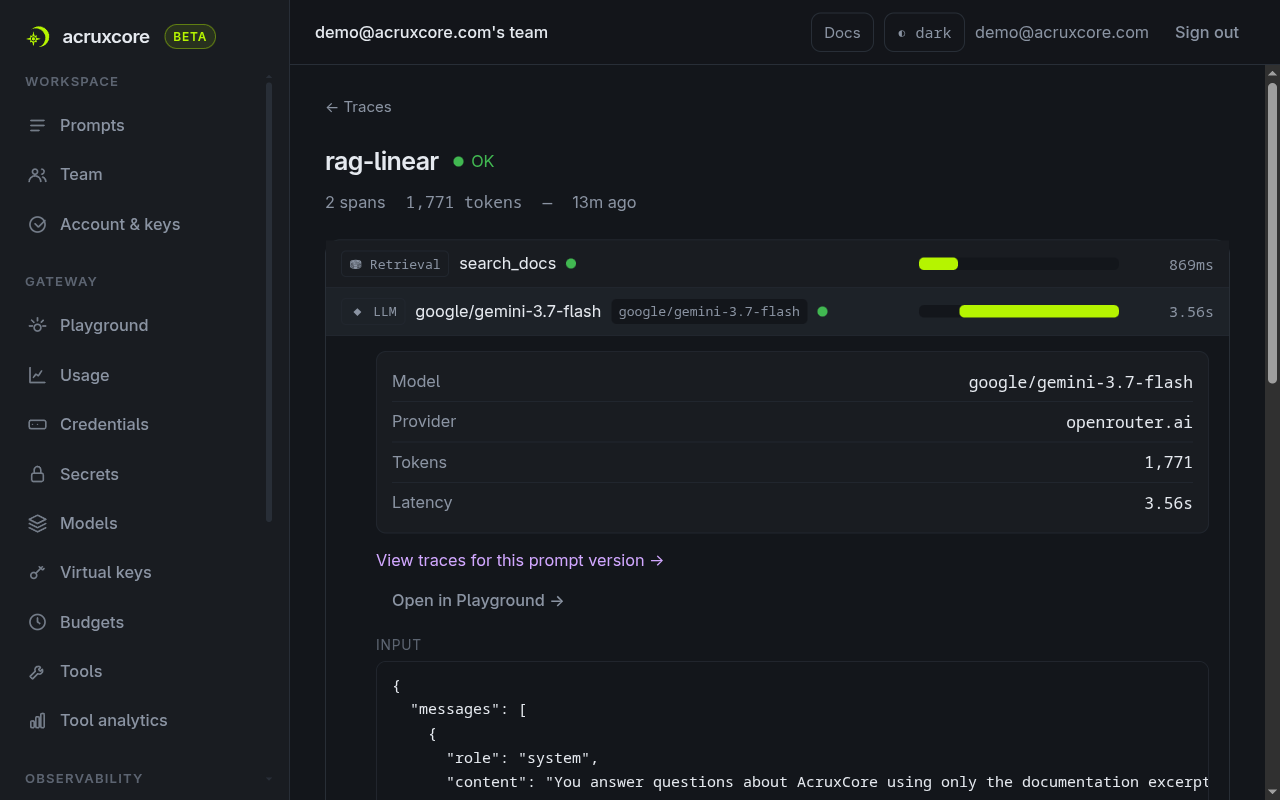
Task: Open Tool analytics page
Action: (x=113, y=720)
